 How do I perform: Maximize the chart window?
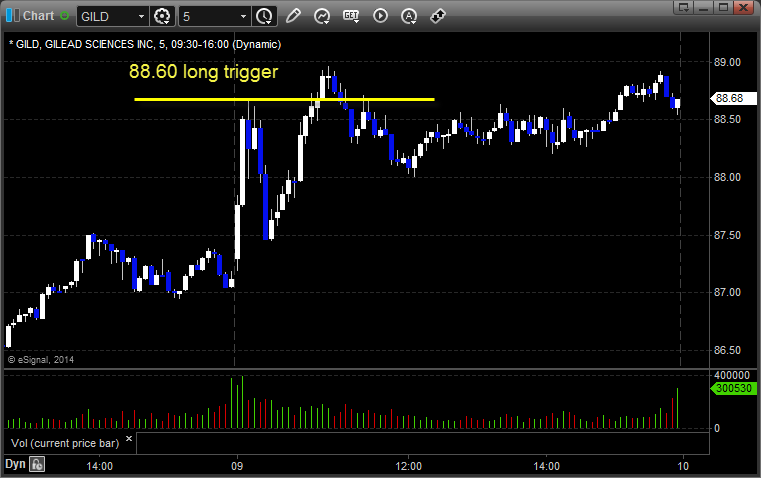pos(723,7)
